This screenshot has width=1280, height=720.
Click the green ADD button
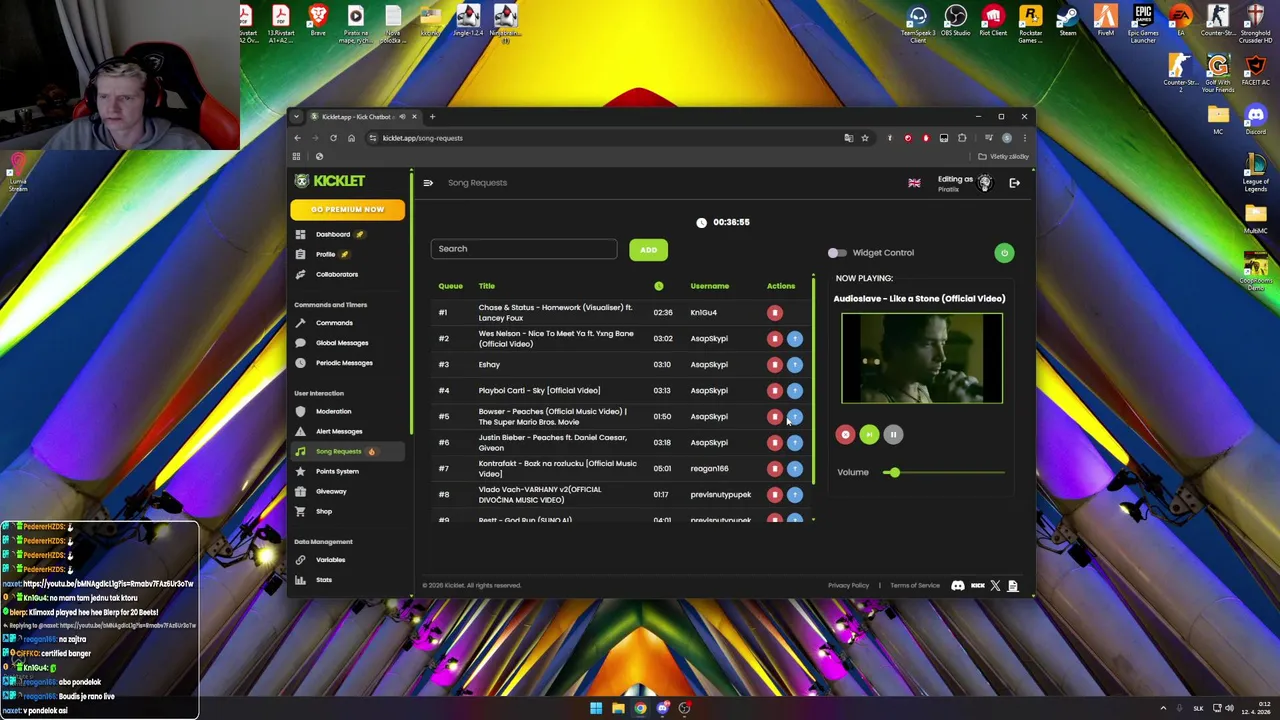click(x=648, y=250)
